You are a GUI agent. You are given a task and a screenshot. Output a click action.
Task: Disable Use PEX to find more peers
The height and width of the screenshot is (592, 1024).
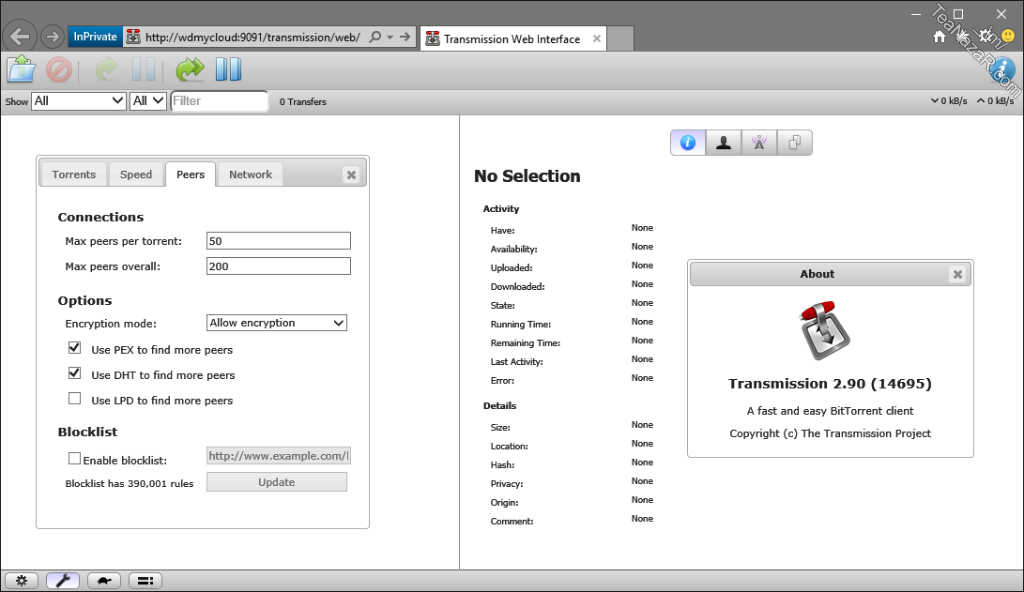click(x=74, y=348)
